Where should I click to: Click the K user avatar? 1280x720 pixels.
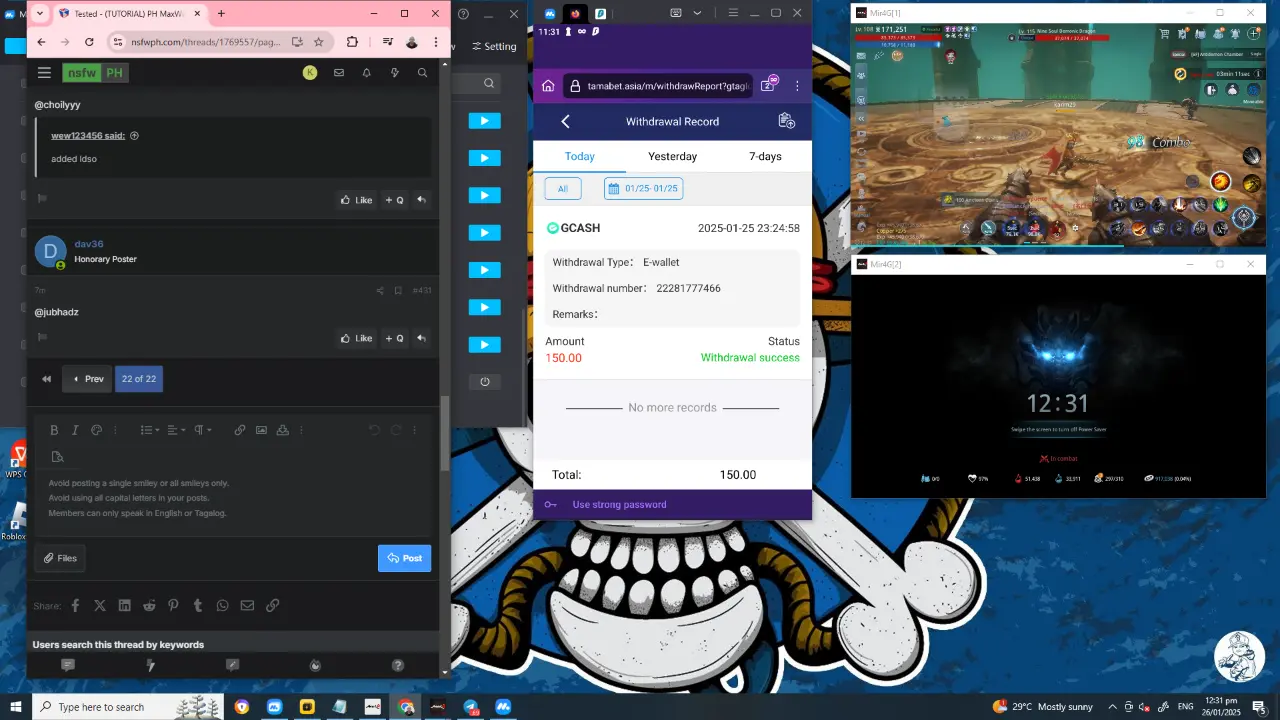coord(310,73)
